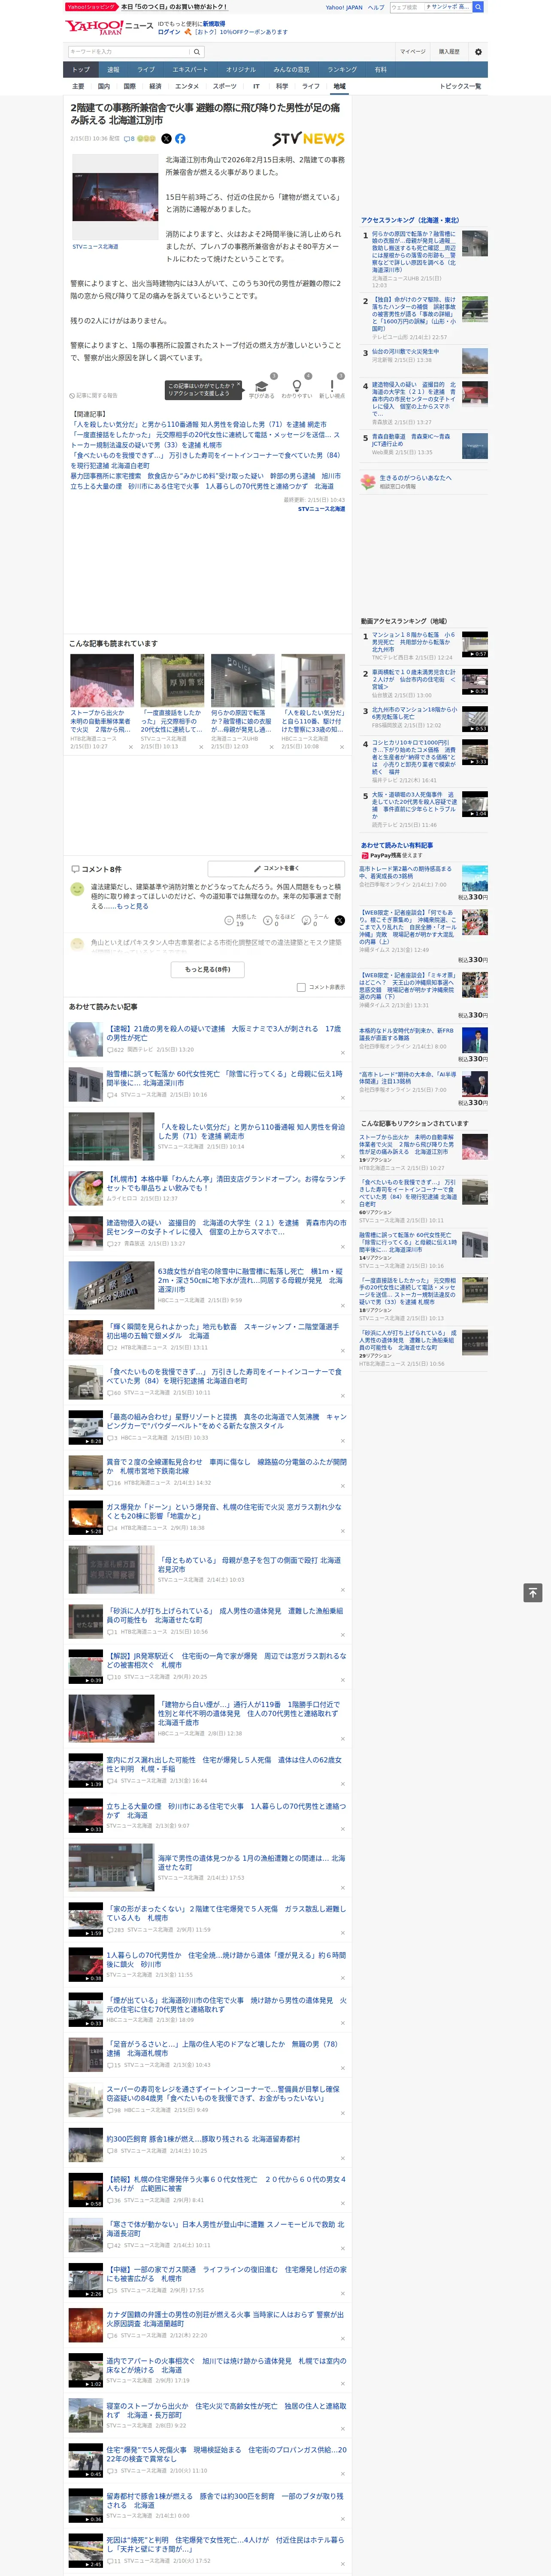Screen dimensions: 551x2576
Task: Click もっと見る(8件) comments button
Action: (x=208, y=969)
